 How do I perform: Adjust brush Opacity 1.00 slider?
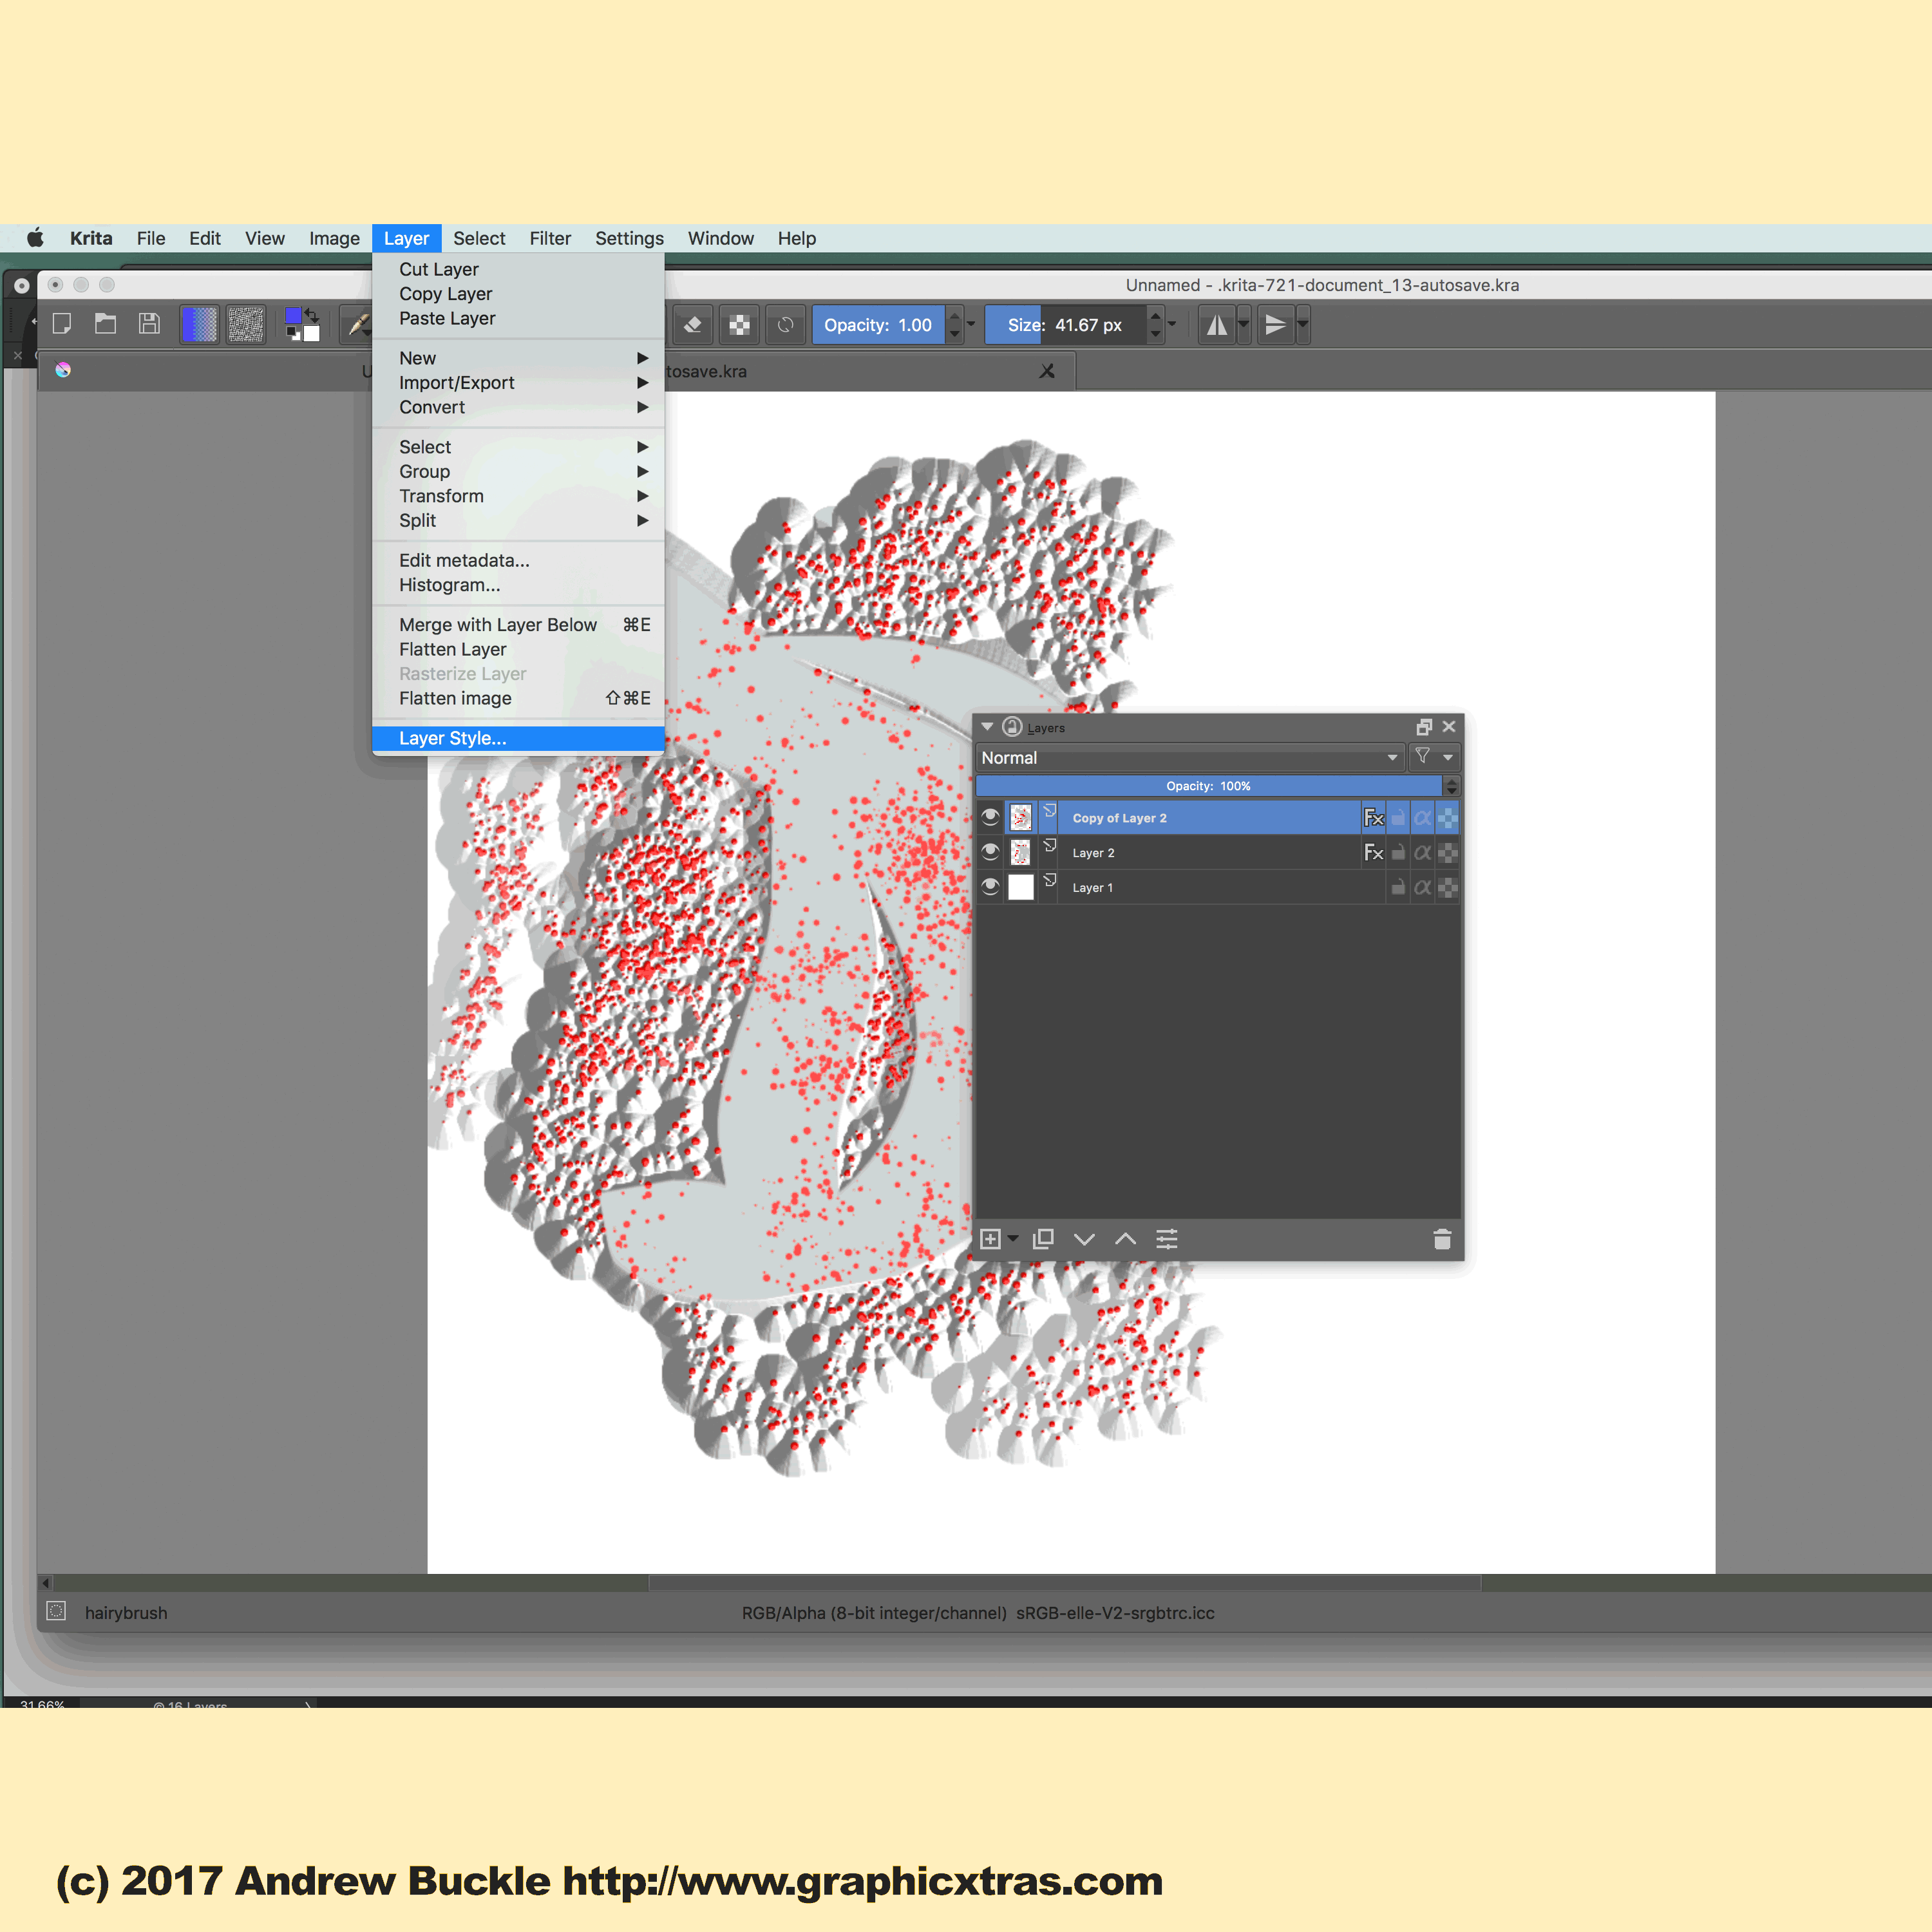pyautogui.click(x=878, y=325)
